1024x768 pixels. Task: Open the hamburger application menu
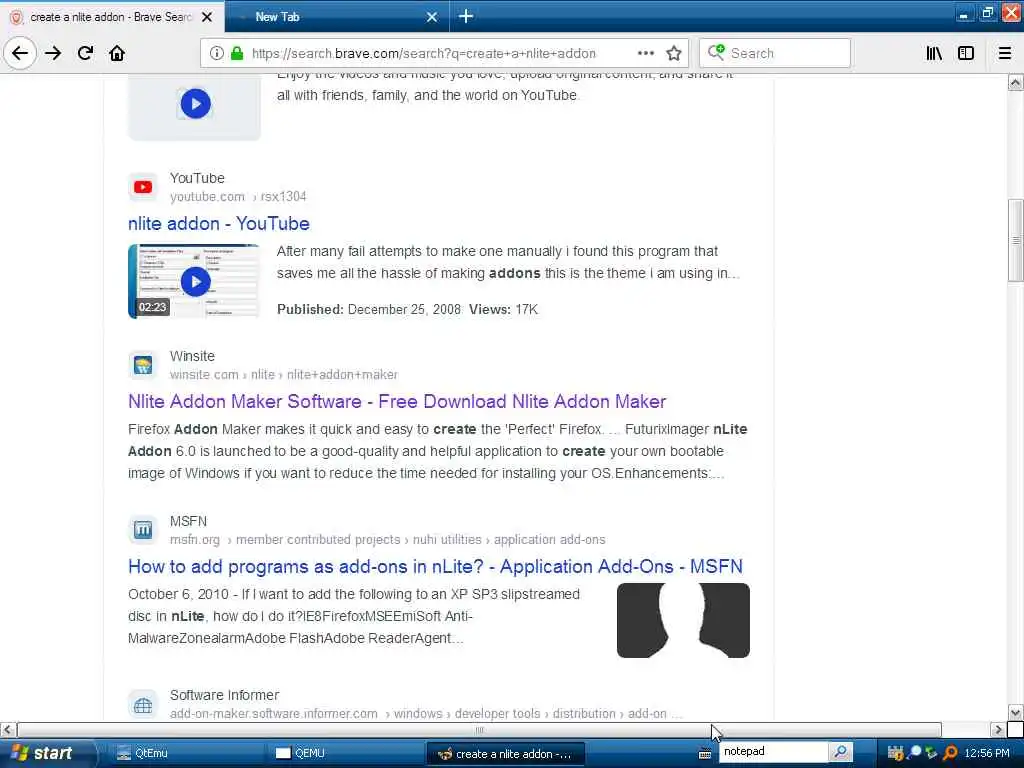[1005, 53]
